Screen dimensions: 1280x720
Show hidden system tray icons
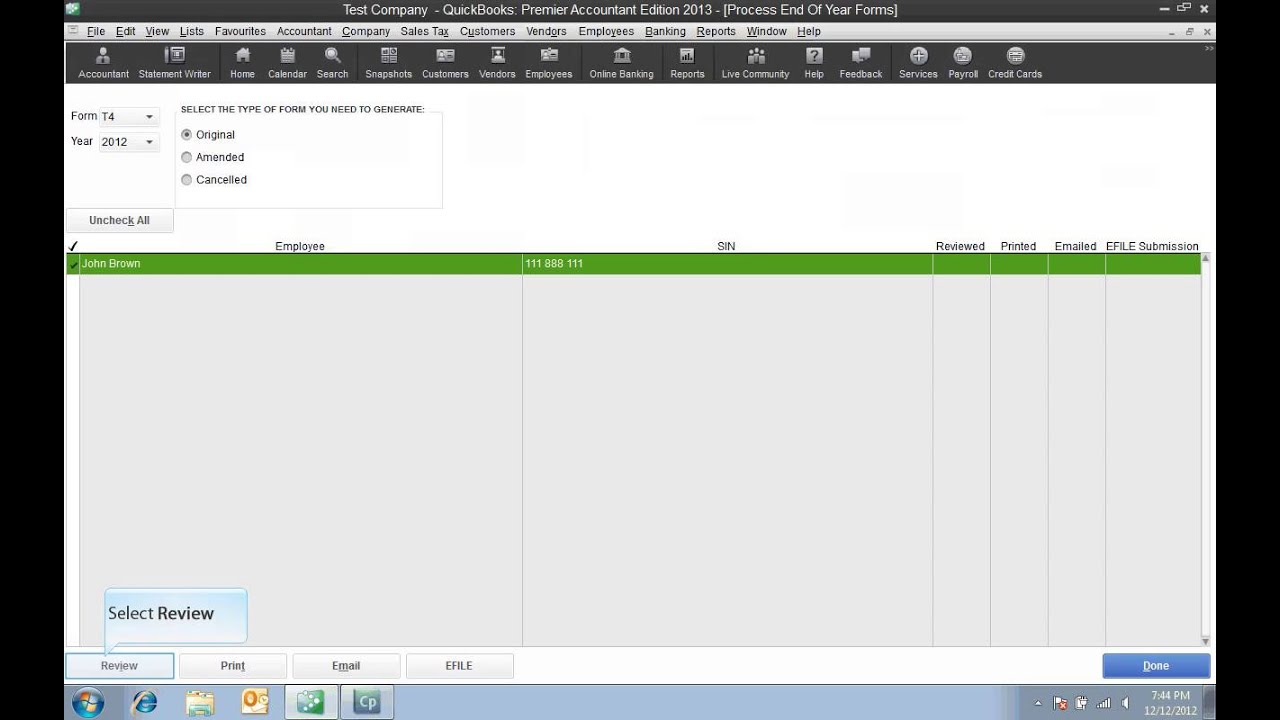pyautogui.click(x=1037, y=703)
